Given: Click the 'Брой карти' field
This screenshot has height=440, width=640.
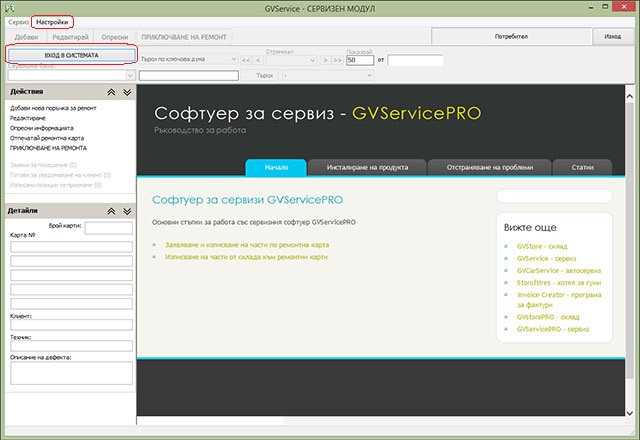Looking at the screenshot, I should [109, 228].
